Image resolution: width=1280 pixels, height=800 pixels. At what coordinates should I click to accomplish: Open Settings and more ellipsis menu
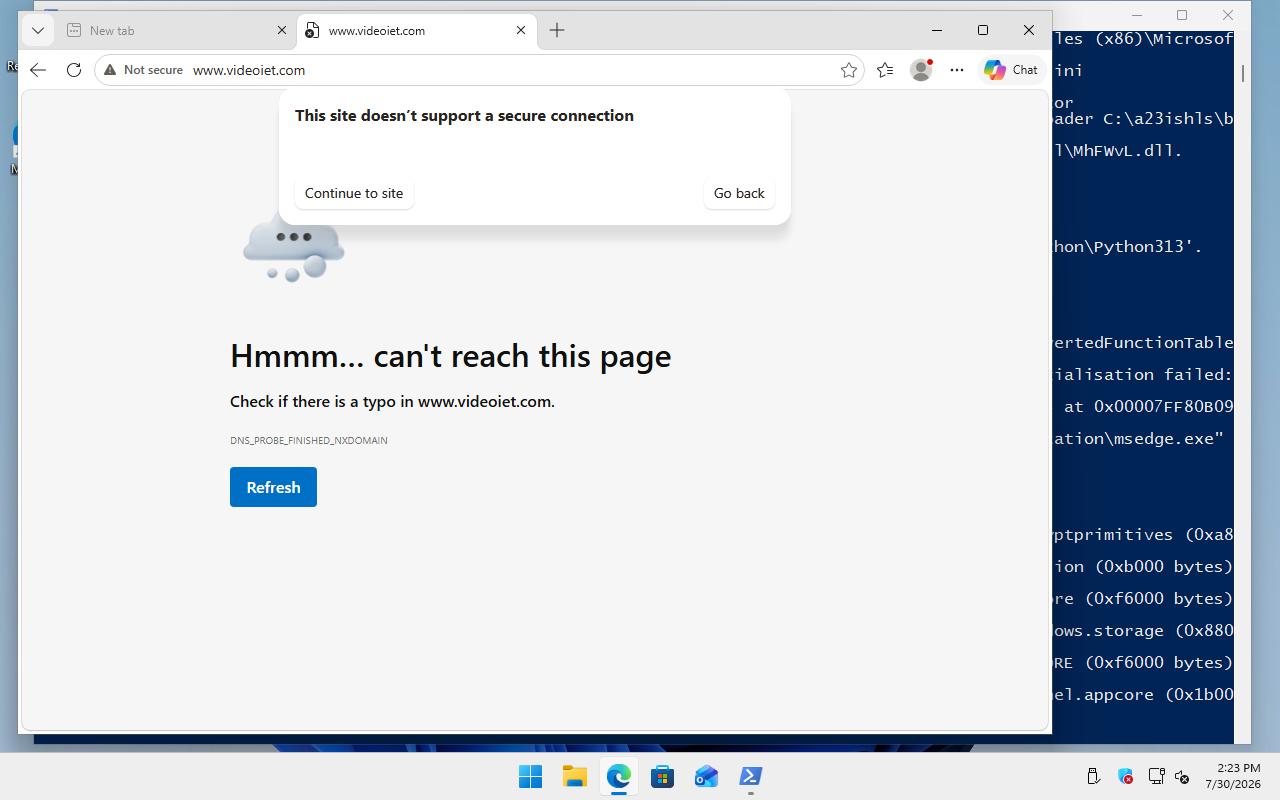point(957,70)
